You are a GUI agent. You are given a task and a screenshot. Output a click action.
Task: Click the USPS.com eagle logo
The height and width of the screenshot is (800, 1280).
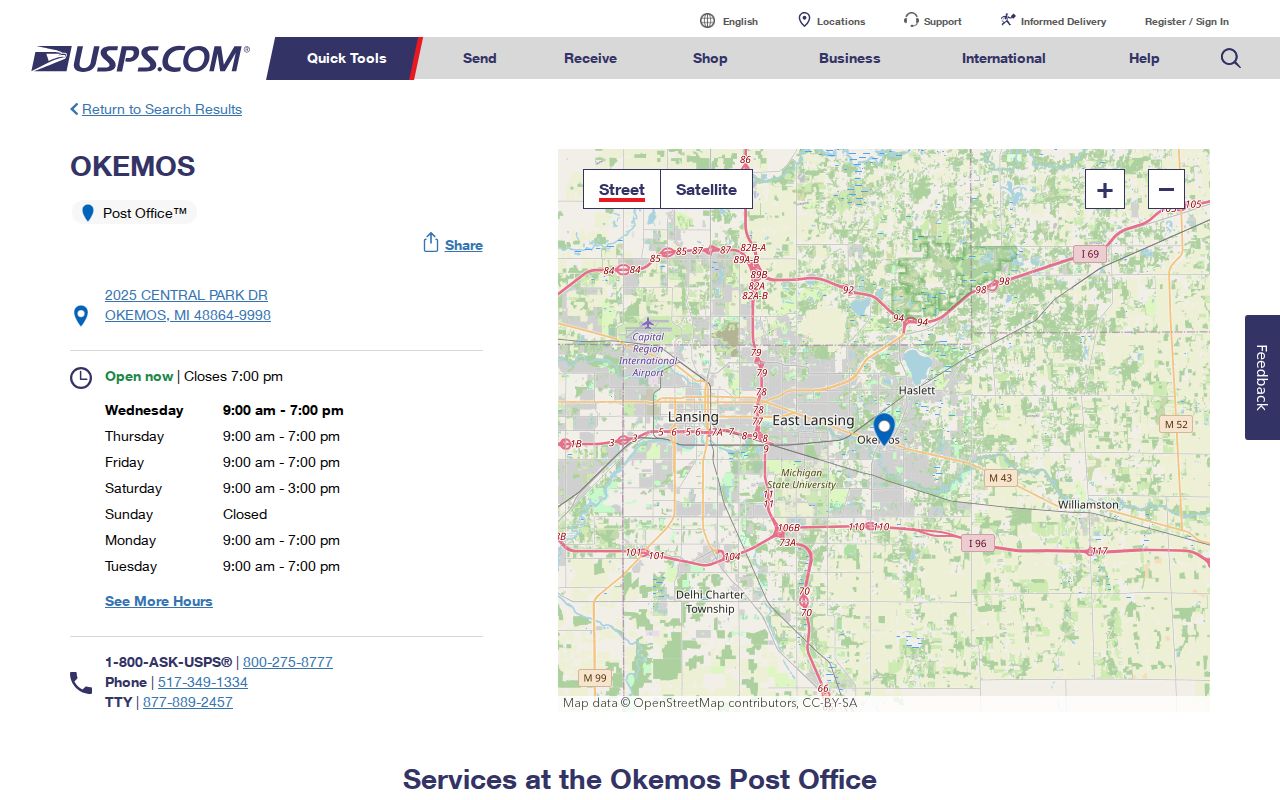click(140, 59)
